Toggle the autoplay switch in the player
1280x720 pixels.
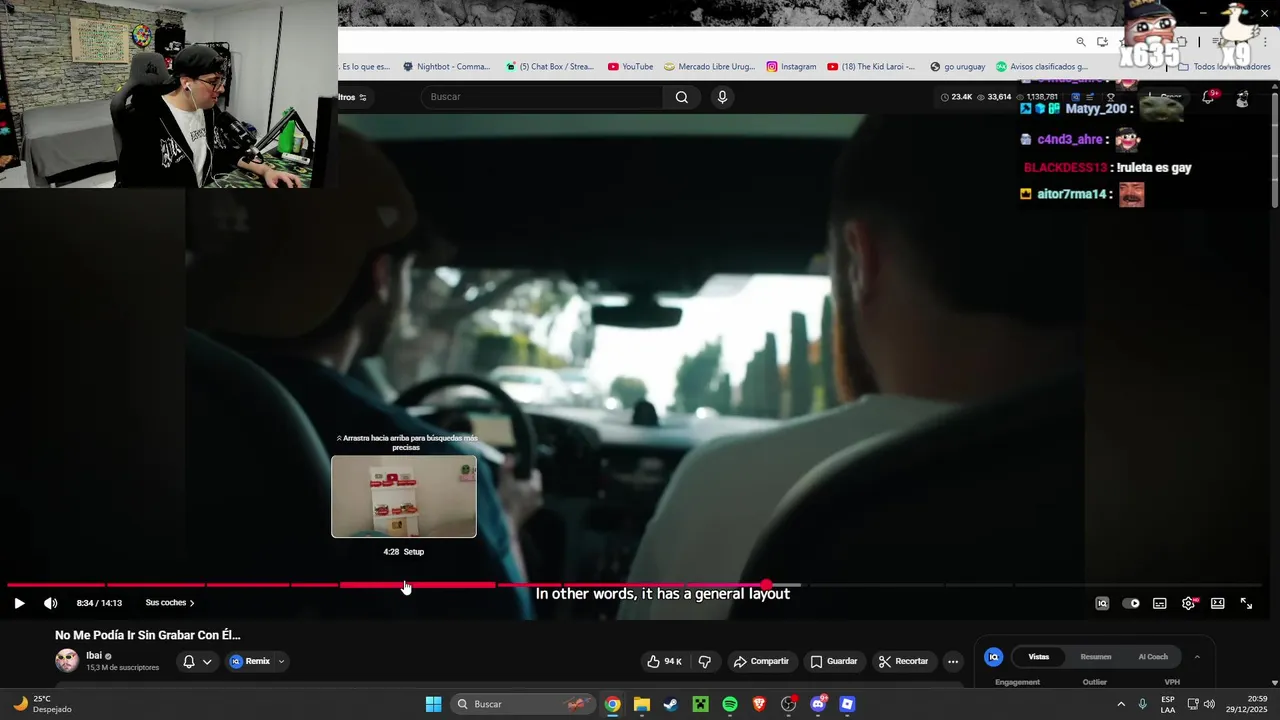(x=1131, y=603)
